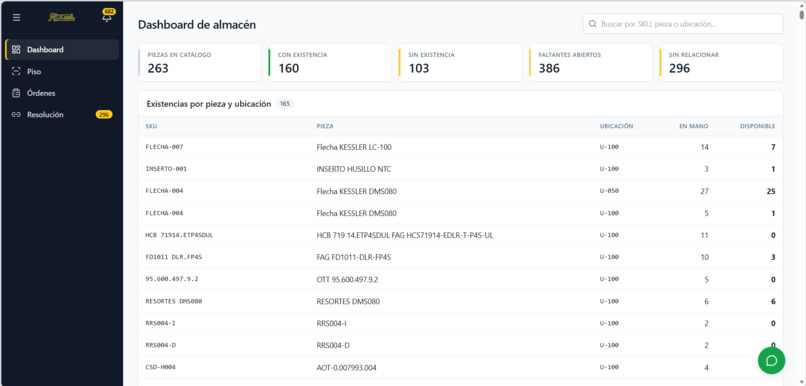This screenshot has height=386, width=806.
Task: Open the Órdenes section
Action: coord(62,93)
